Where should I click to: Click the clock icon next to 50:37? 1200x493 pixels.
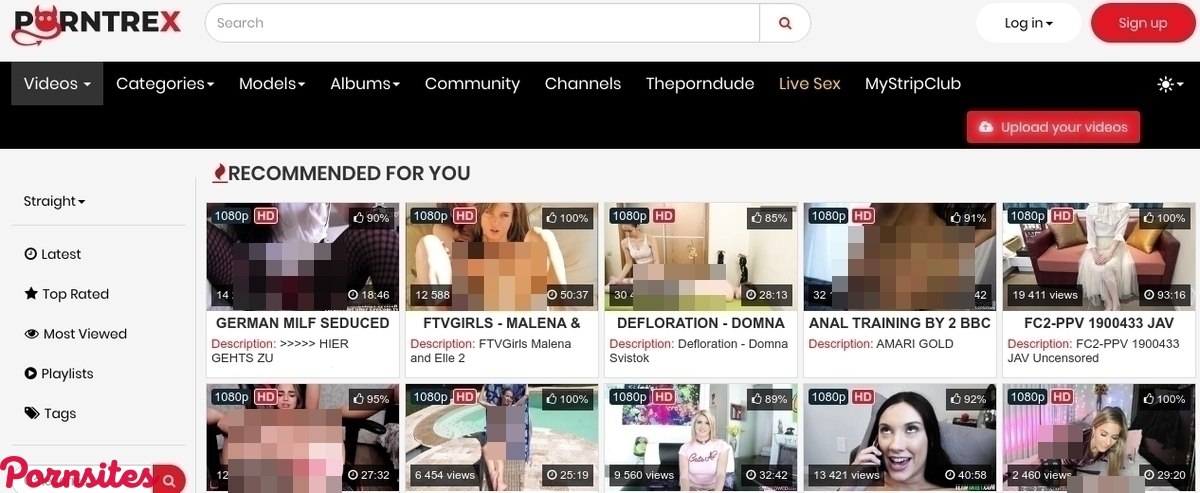click(x=552, y=295)
